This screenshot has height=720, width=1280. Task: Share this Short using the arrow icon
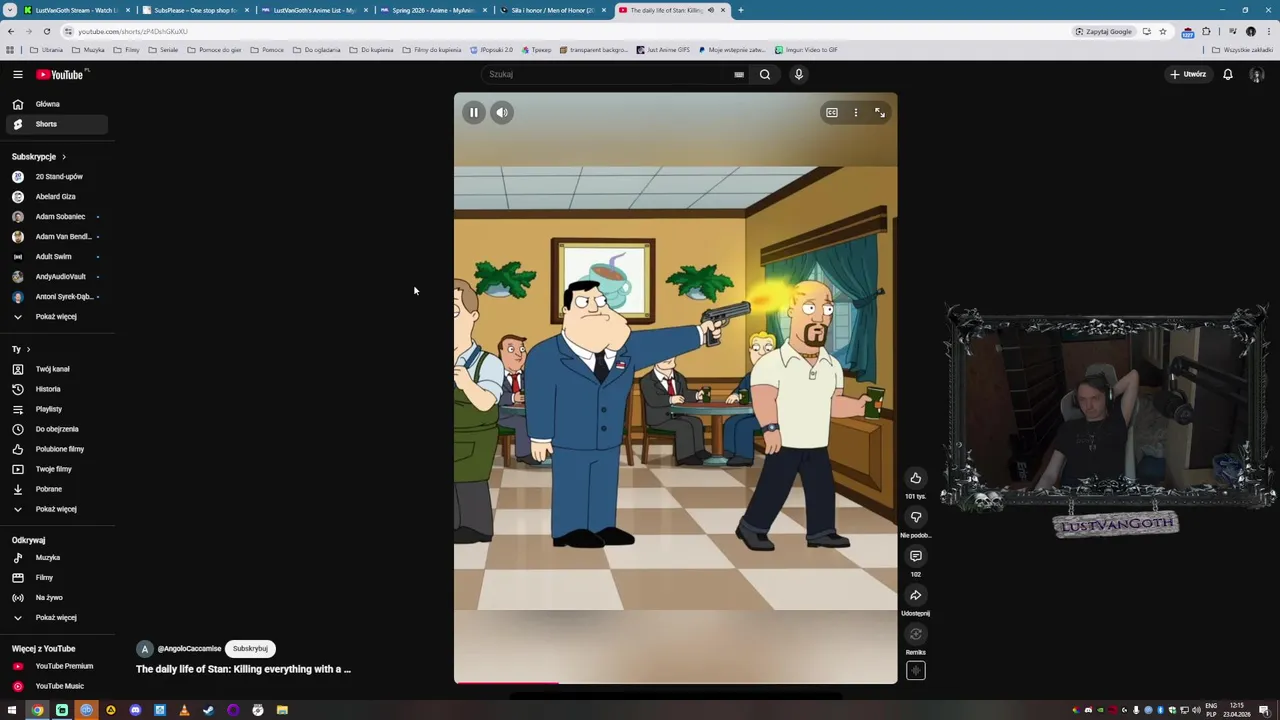[915, 595]
